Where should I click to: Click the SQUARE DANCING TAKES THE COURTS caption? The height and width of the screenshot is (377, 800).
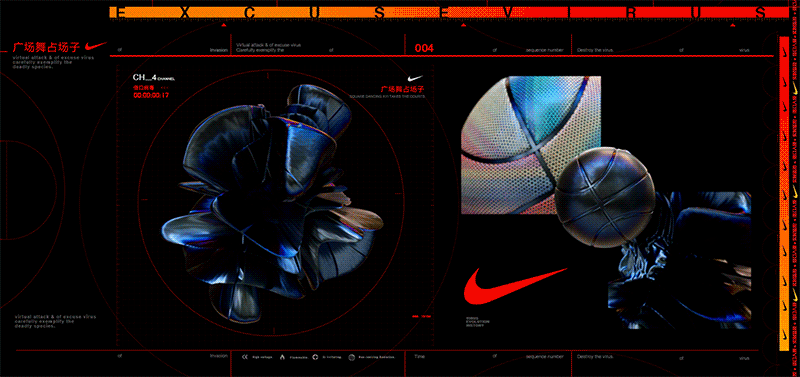387,95
